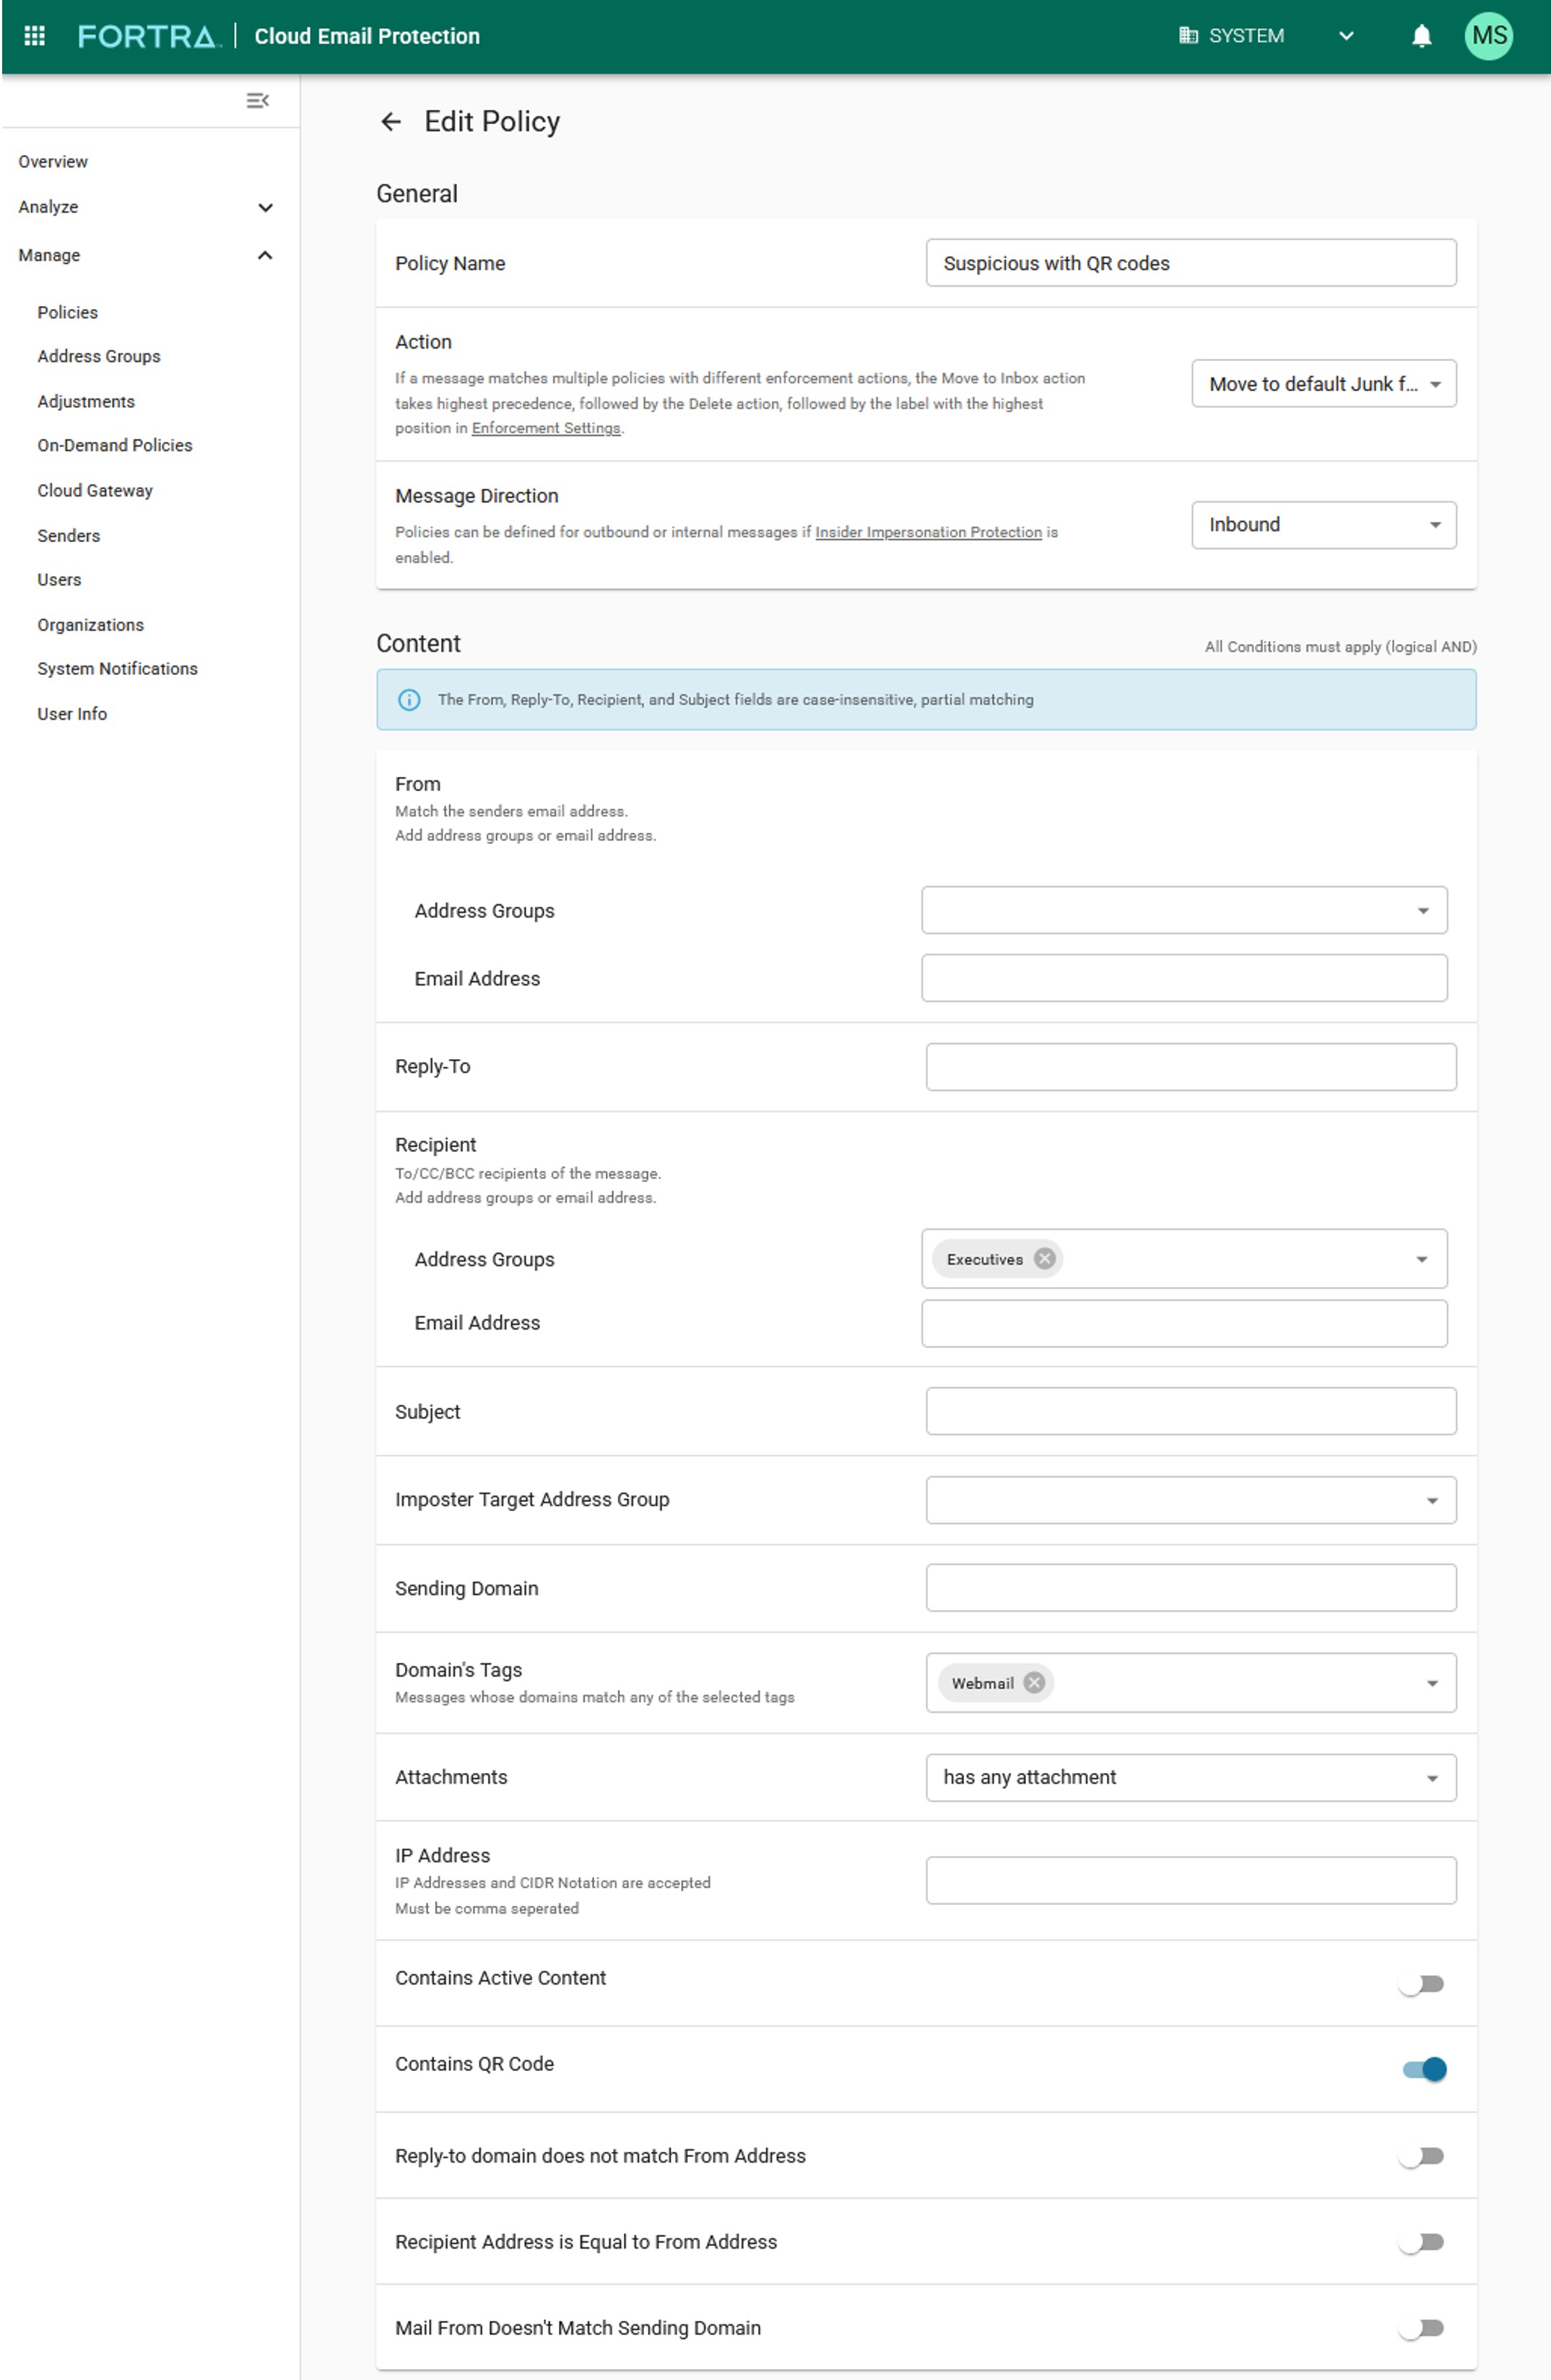Open the Action dropdown
The image size is (1551, 2380).
click(x=1322, y=384)
